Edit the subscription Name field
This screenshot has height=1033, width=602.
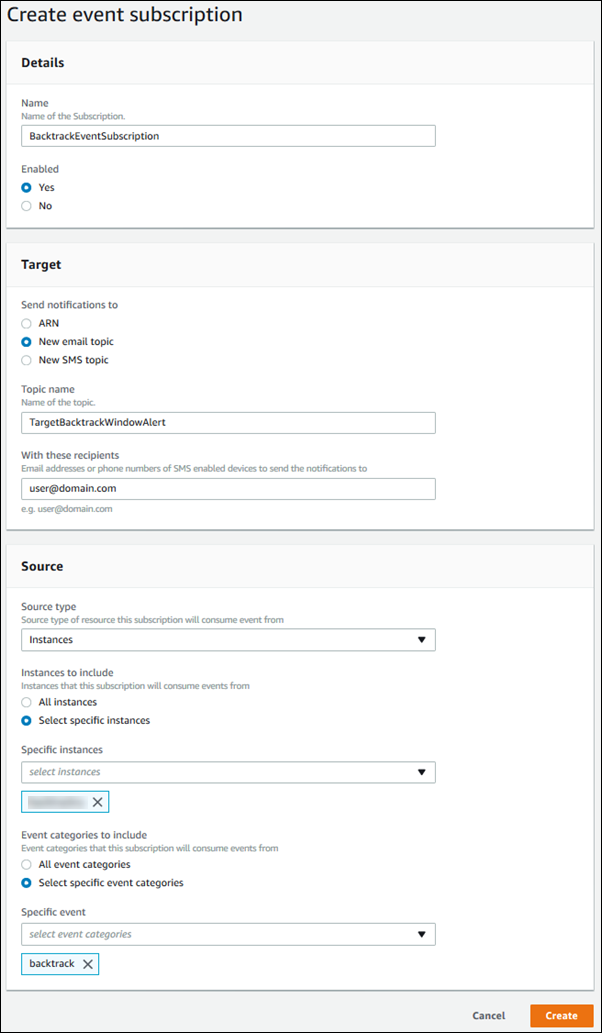coord(228,135)
